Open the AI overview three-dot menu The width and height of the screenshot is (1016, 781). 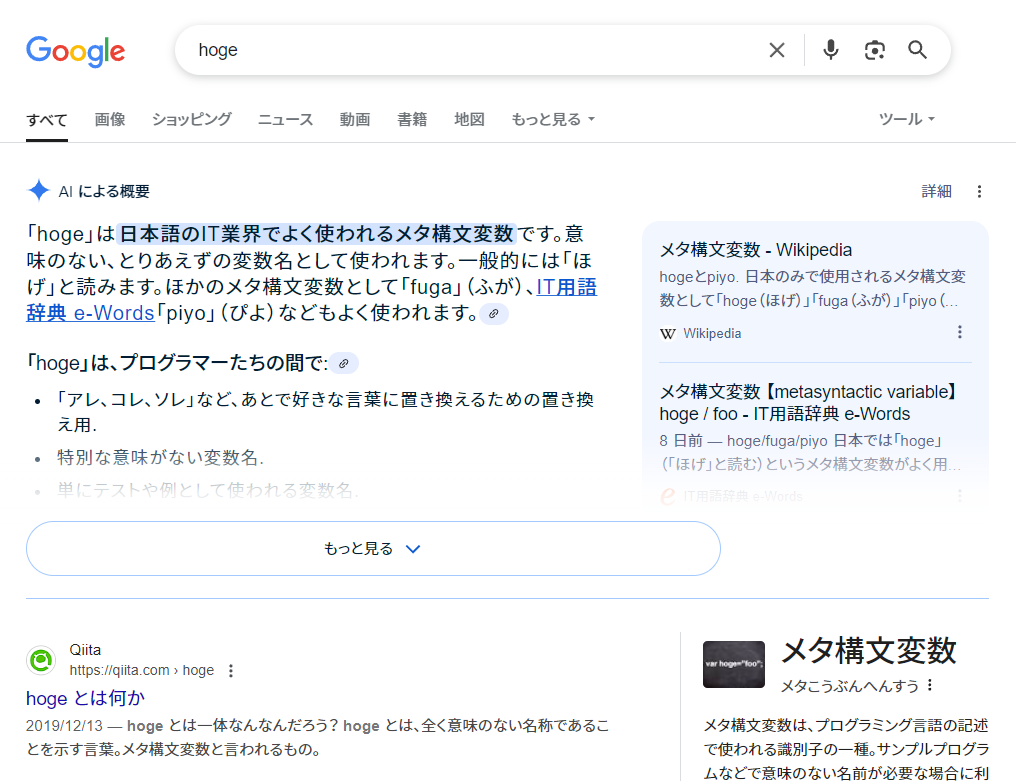979,191
